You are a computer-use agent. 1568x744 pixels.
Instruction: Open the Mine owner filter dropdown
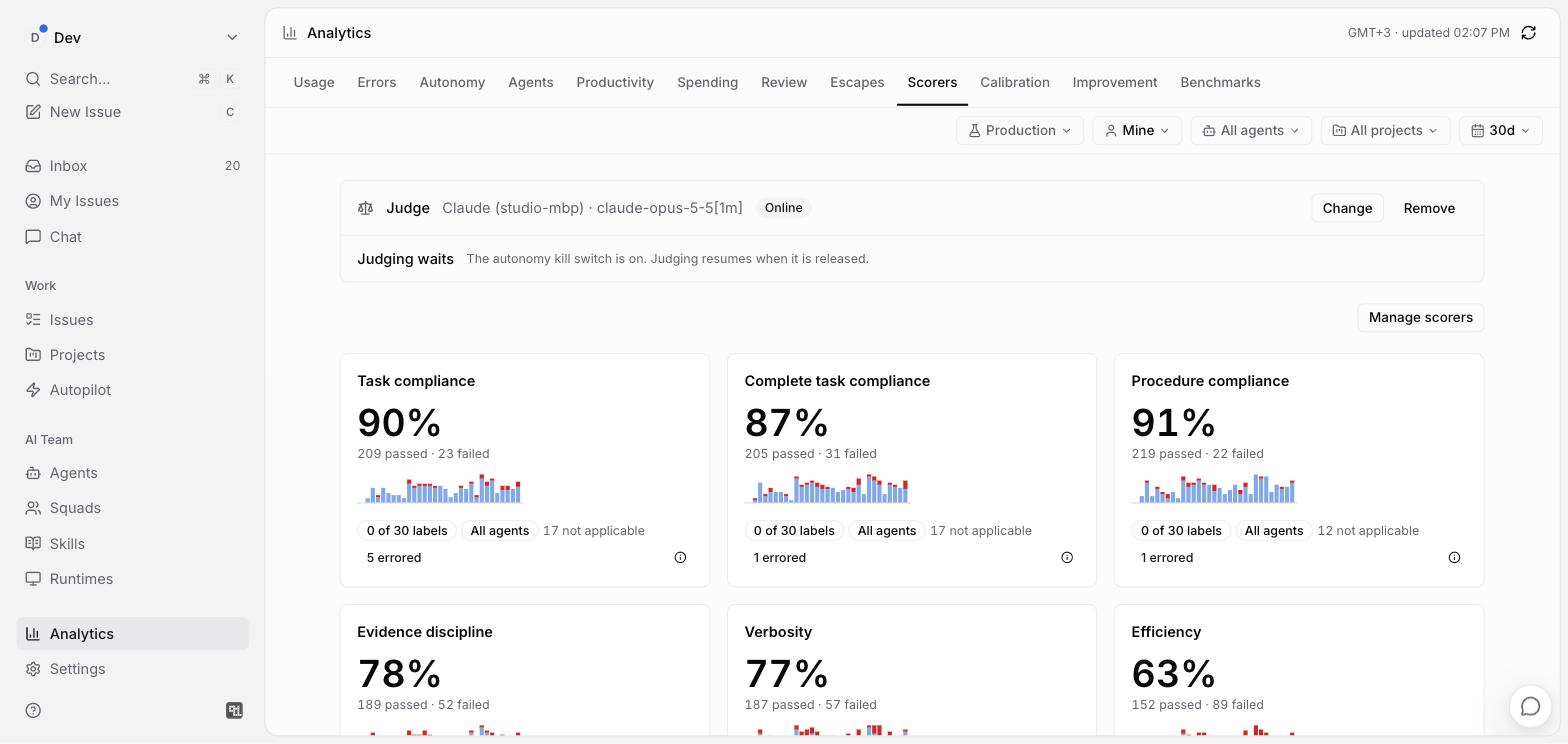(1137, 131)
